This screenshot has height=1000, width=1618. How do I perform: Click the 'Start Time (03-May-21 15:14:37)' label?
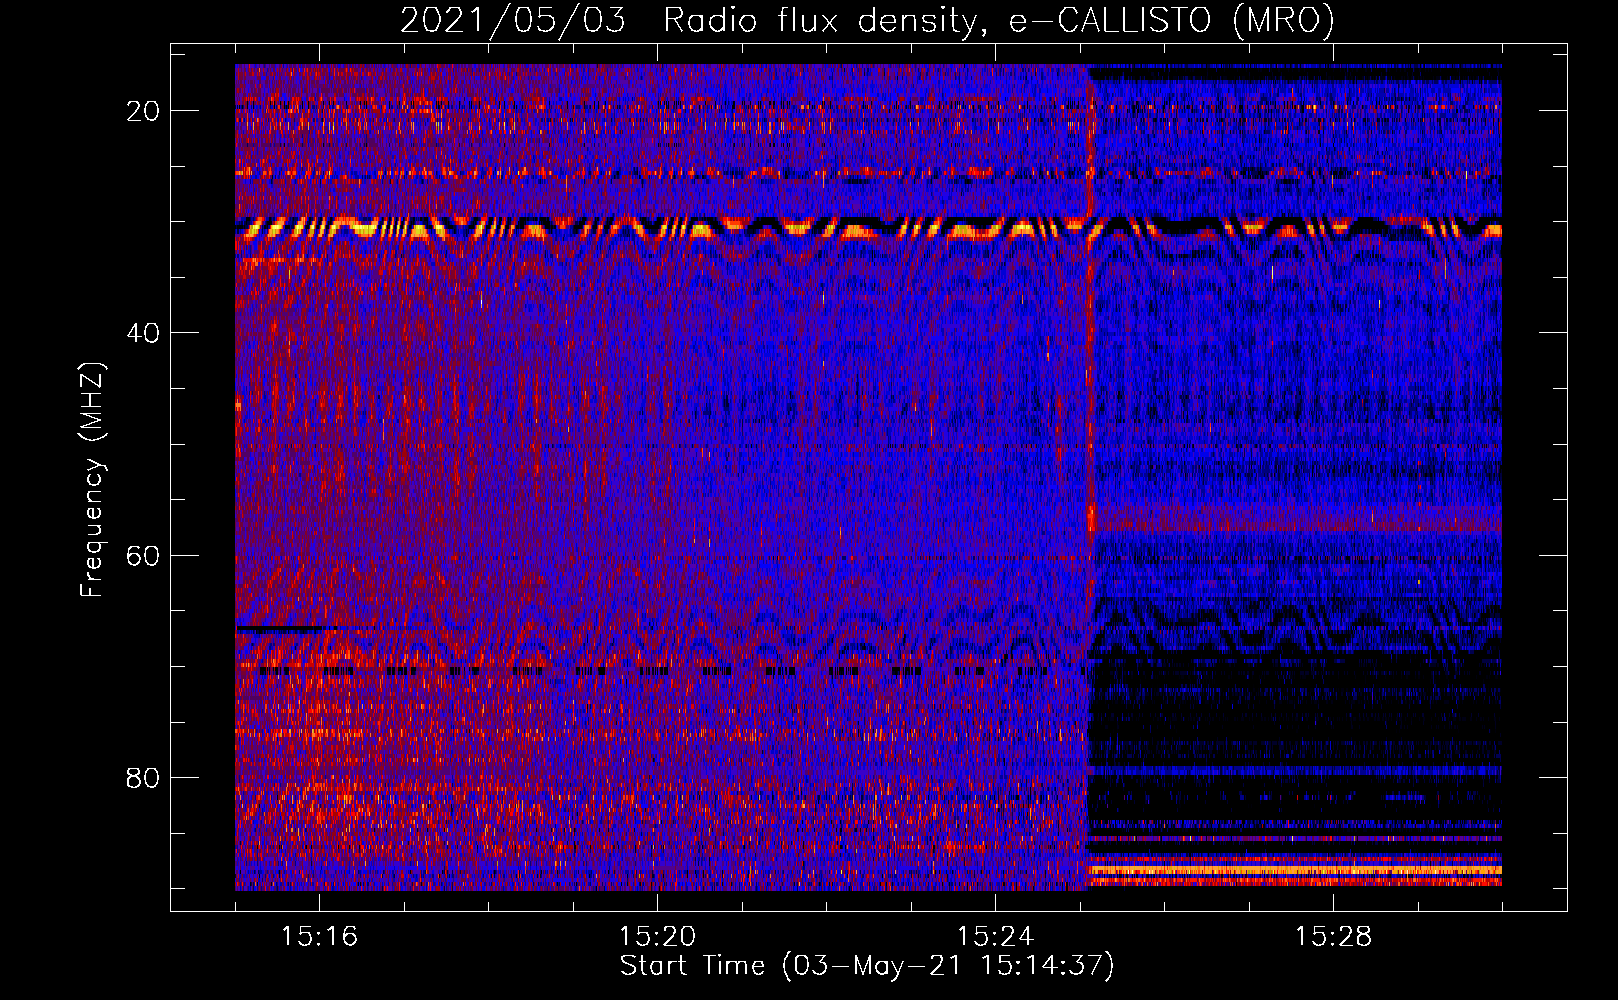[867, 966]
